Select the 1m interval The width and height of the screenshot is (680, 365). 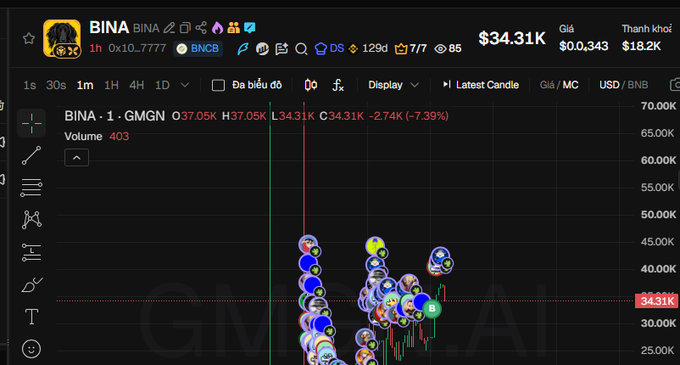pos(85,85)
